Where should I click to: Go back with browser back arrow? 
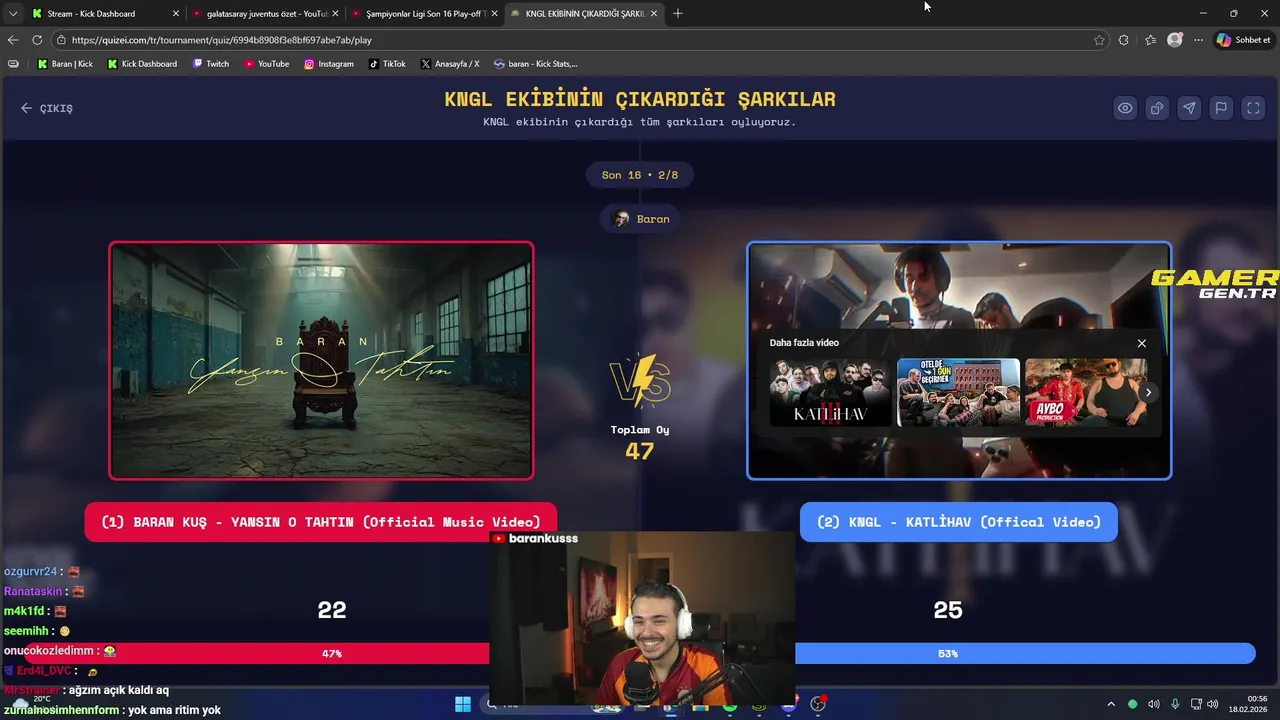pos(13,40)
